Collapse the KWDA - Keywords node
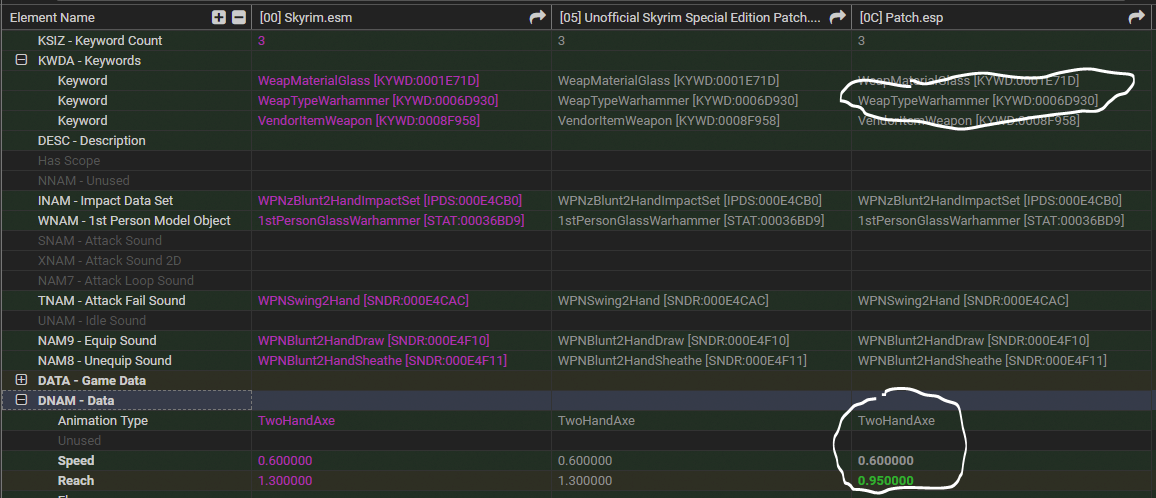Image resolution: width=1156 pixels, height=498 pixels. click(21, 60)
